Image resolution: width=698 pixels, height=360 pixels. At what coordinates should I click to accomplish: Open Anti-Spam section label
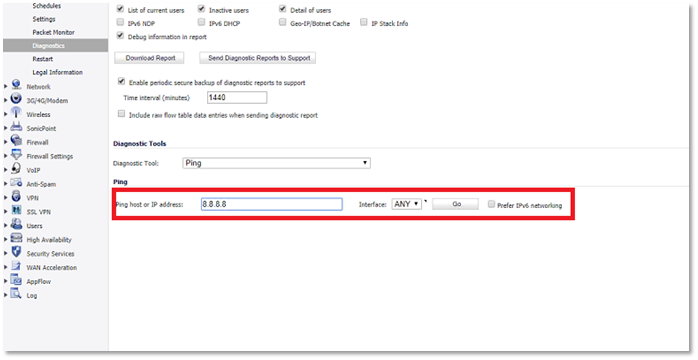[x=41, y=184]
